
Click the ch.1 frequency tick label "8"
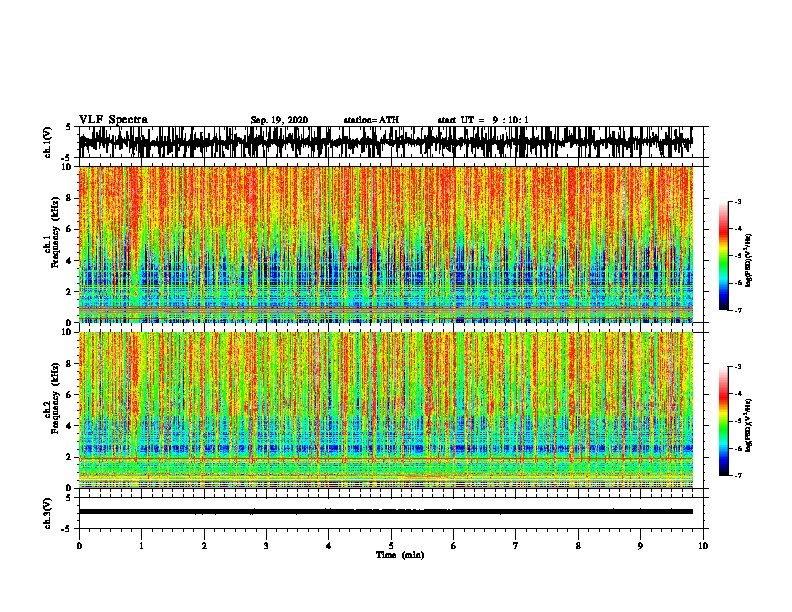click(x=71, y=198)
